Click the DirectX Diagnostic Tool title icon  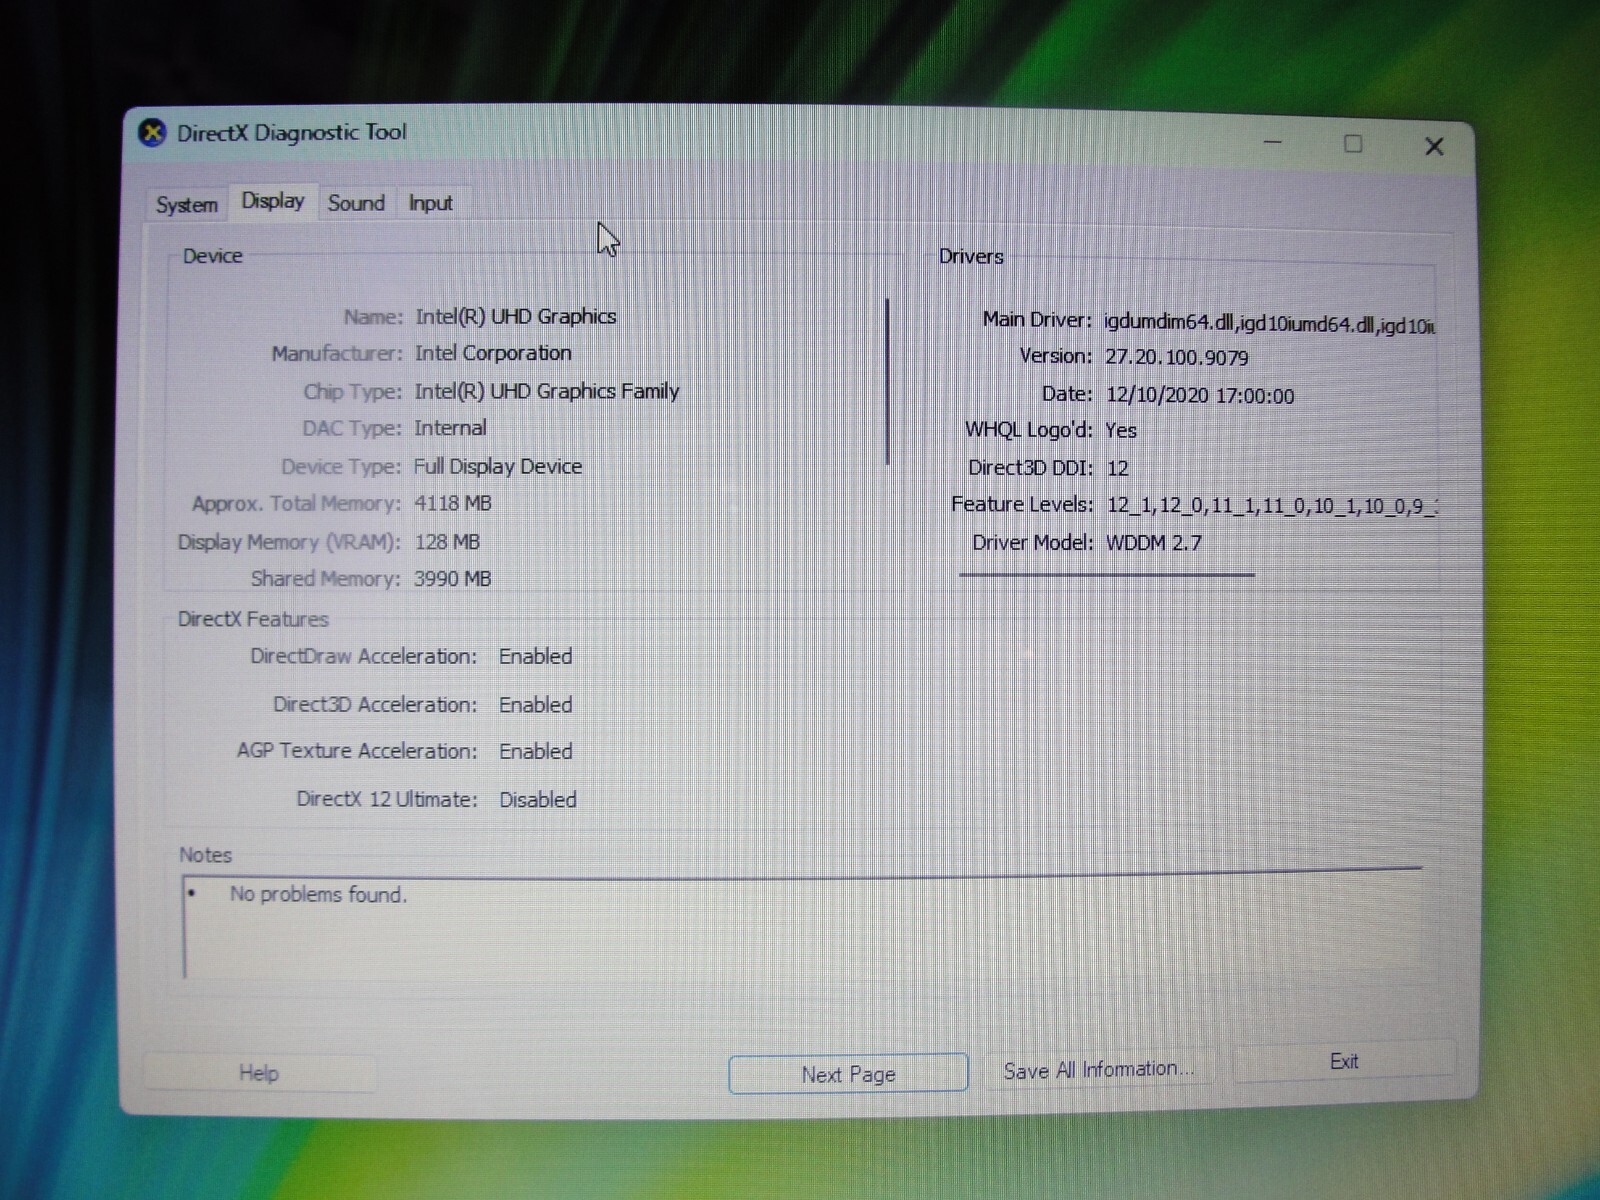coord(152,132)
